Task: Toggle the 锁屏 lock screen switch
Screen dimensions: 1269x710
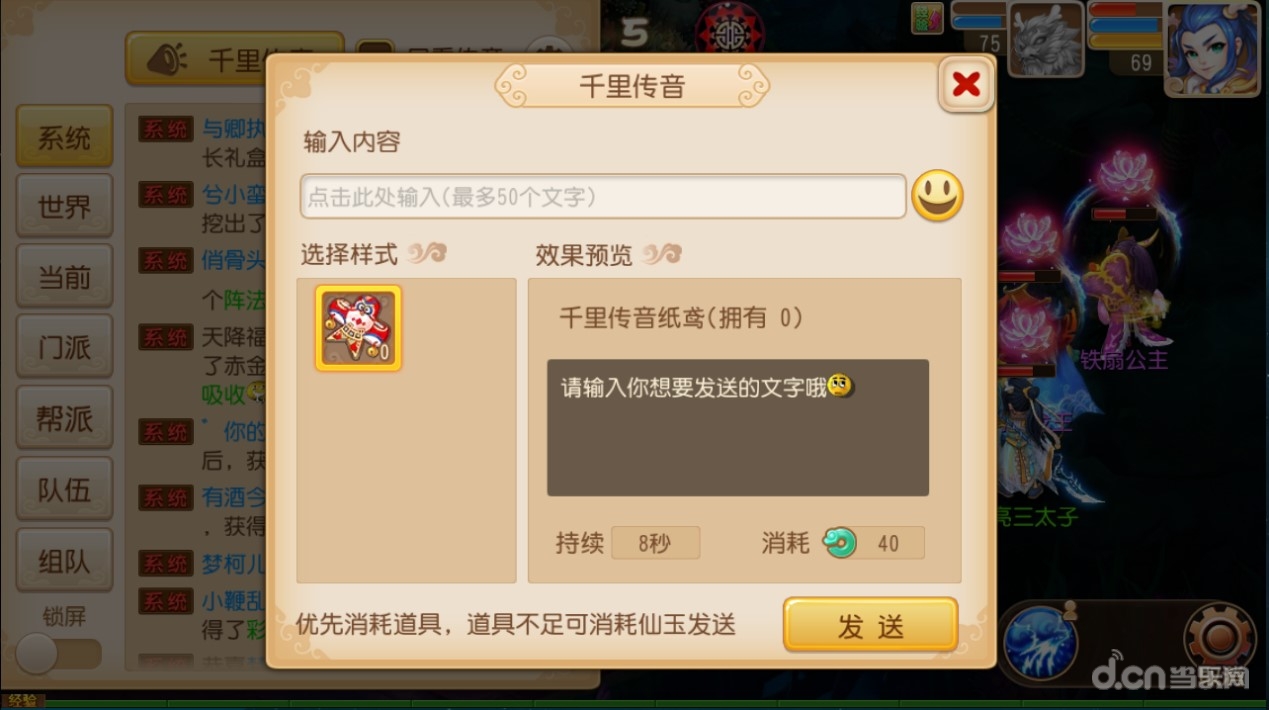Action: [x=58, y=654]
